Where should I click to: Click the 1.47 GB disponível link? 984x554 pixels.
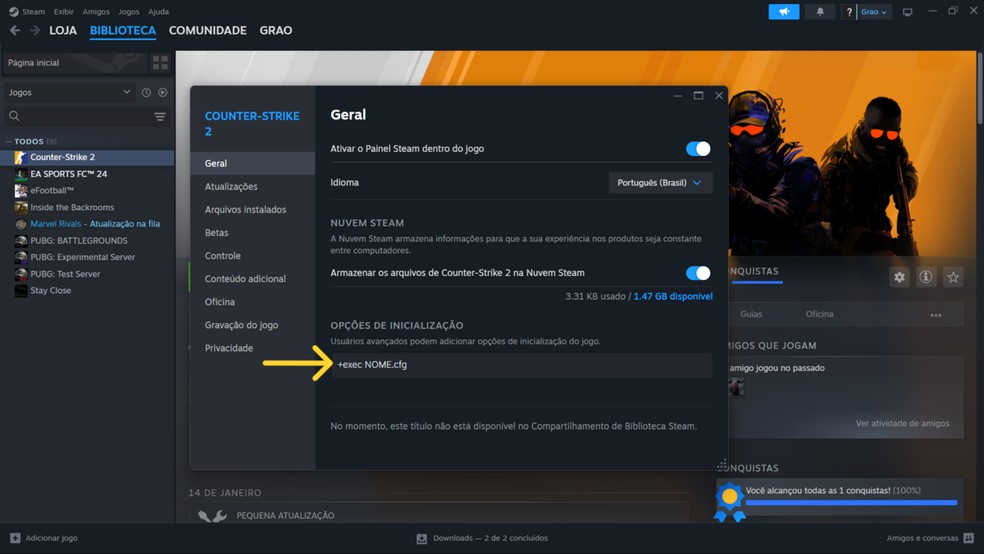(673, 296)
